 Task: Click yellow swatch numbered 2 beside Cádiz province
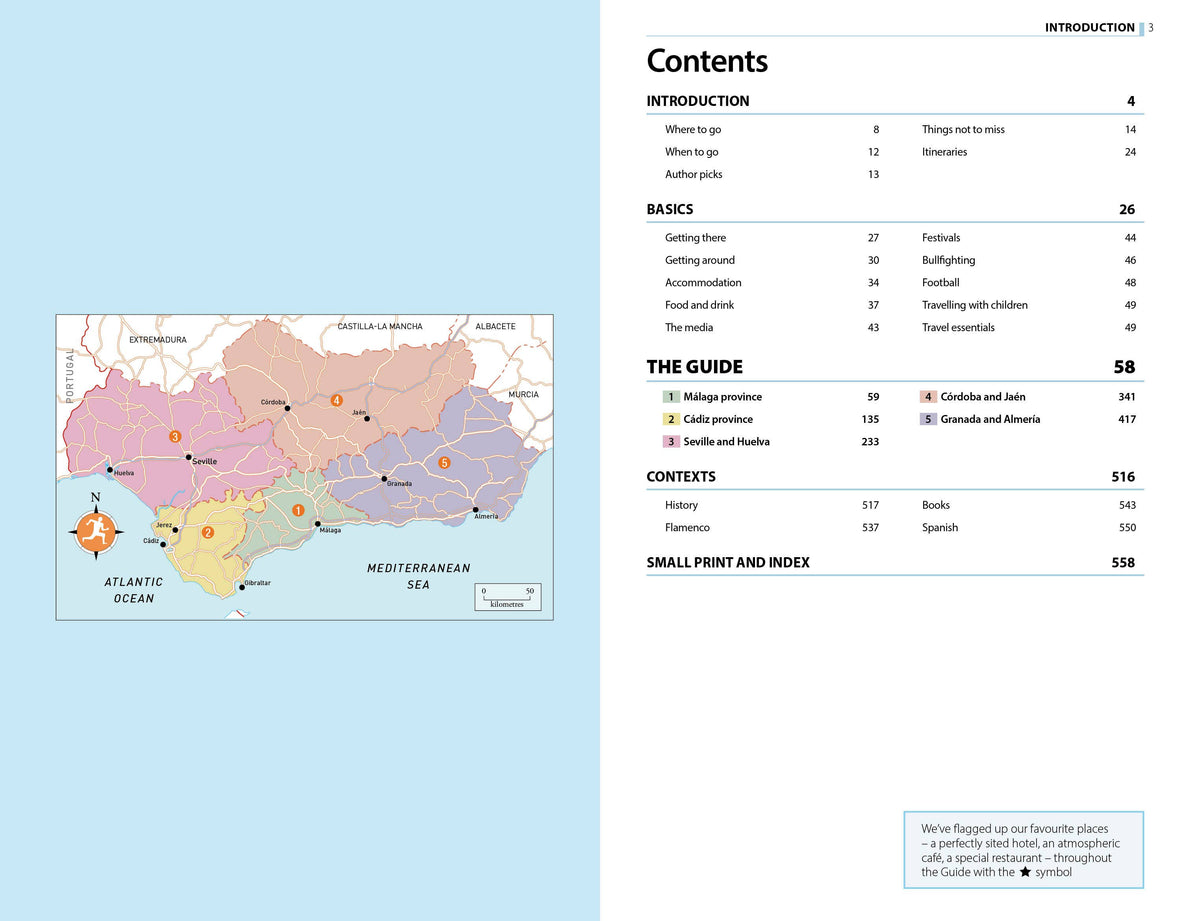[x=671, y=419]
